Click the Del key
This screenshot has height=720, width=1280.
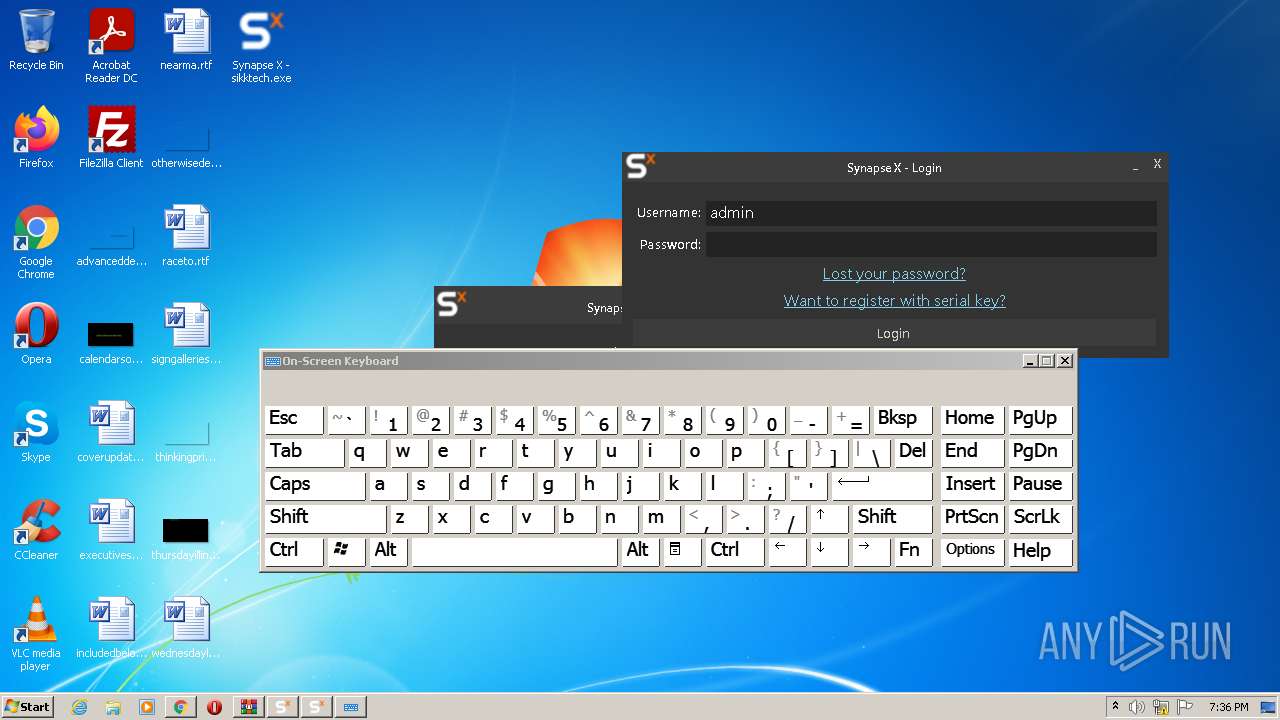click(x=913, y=452)
